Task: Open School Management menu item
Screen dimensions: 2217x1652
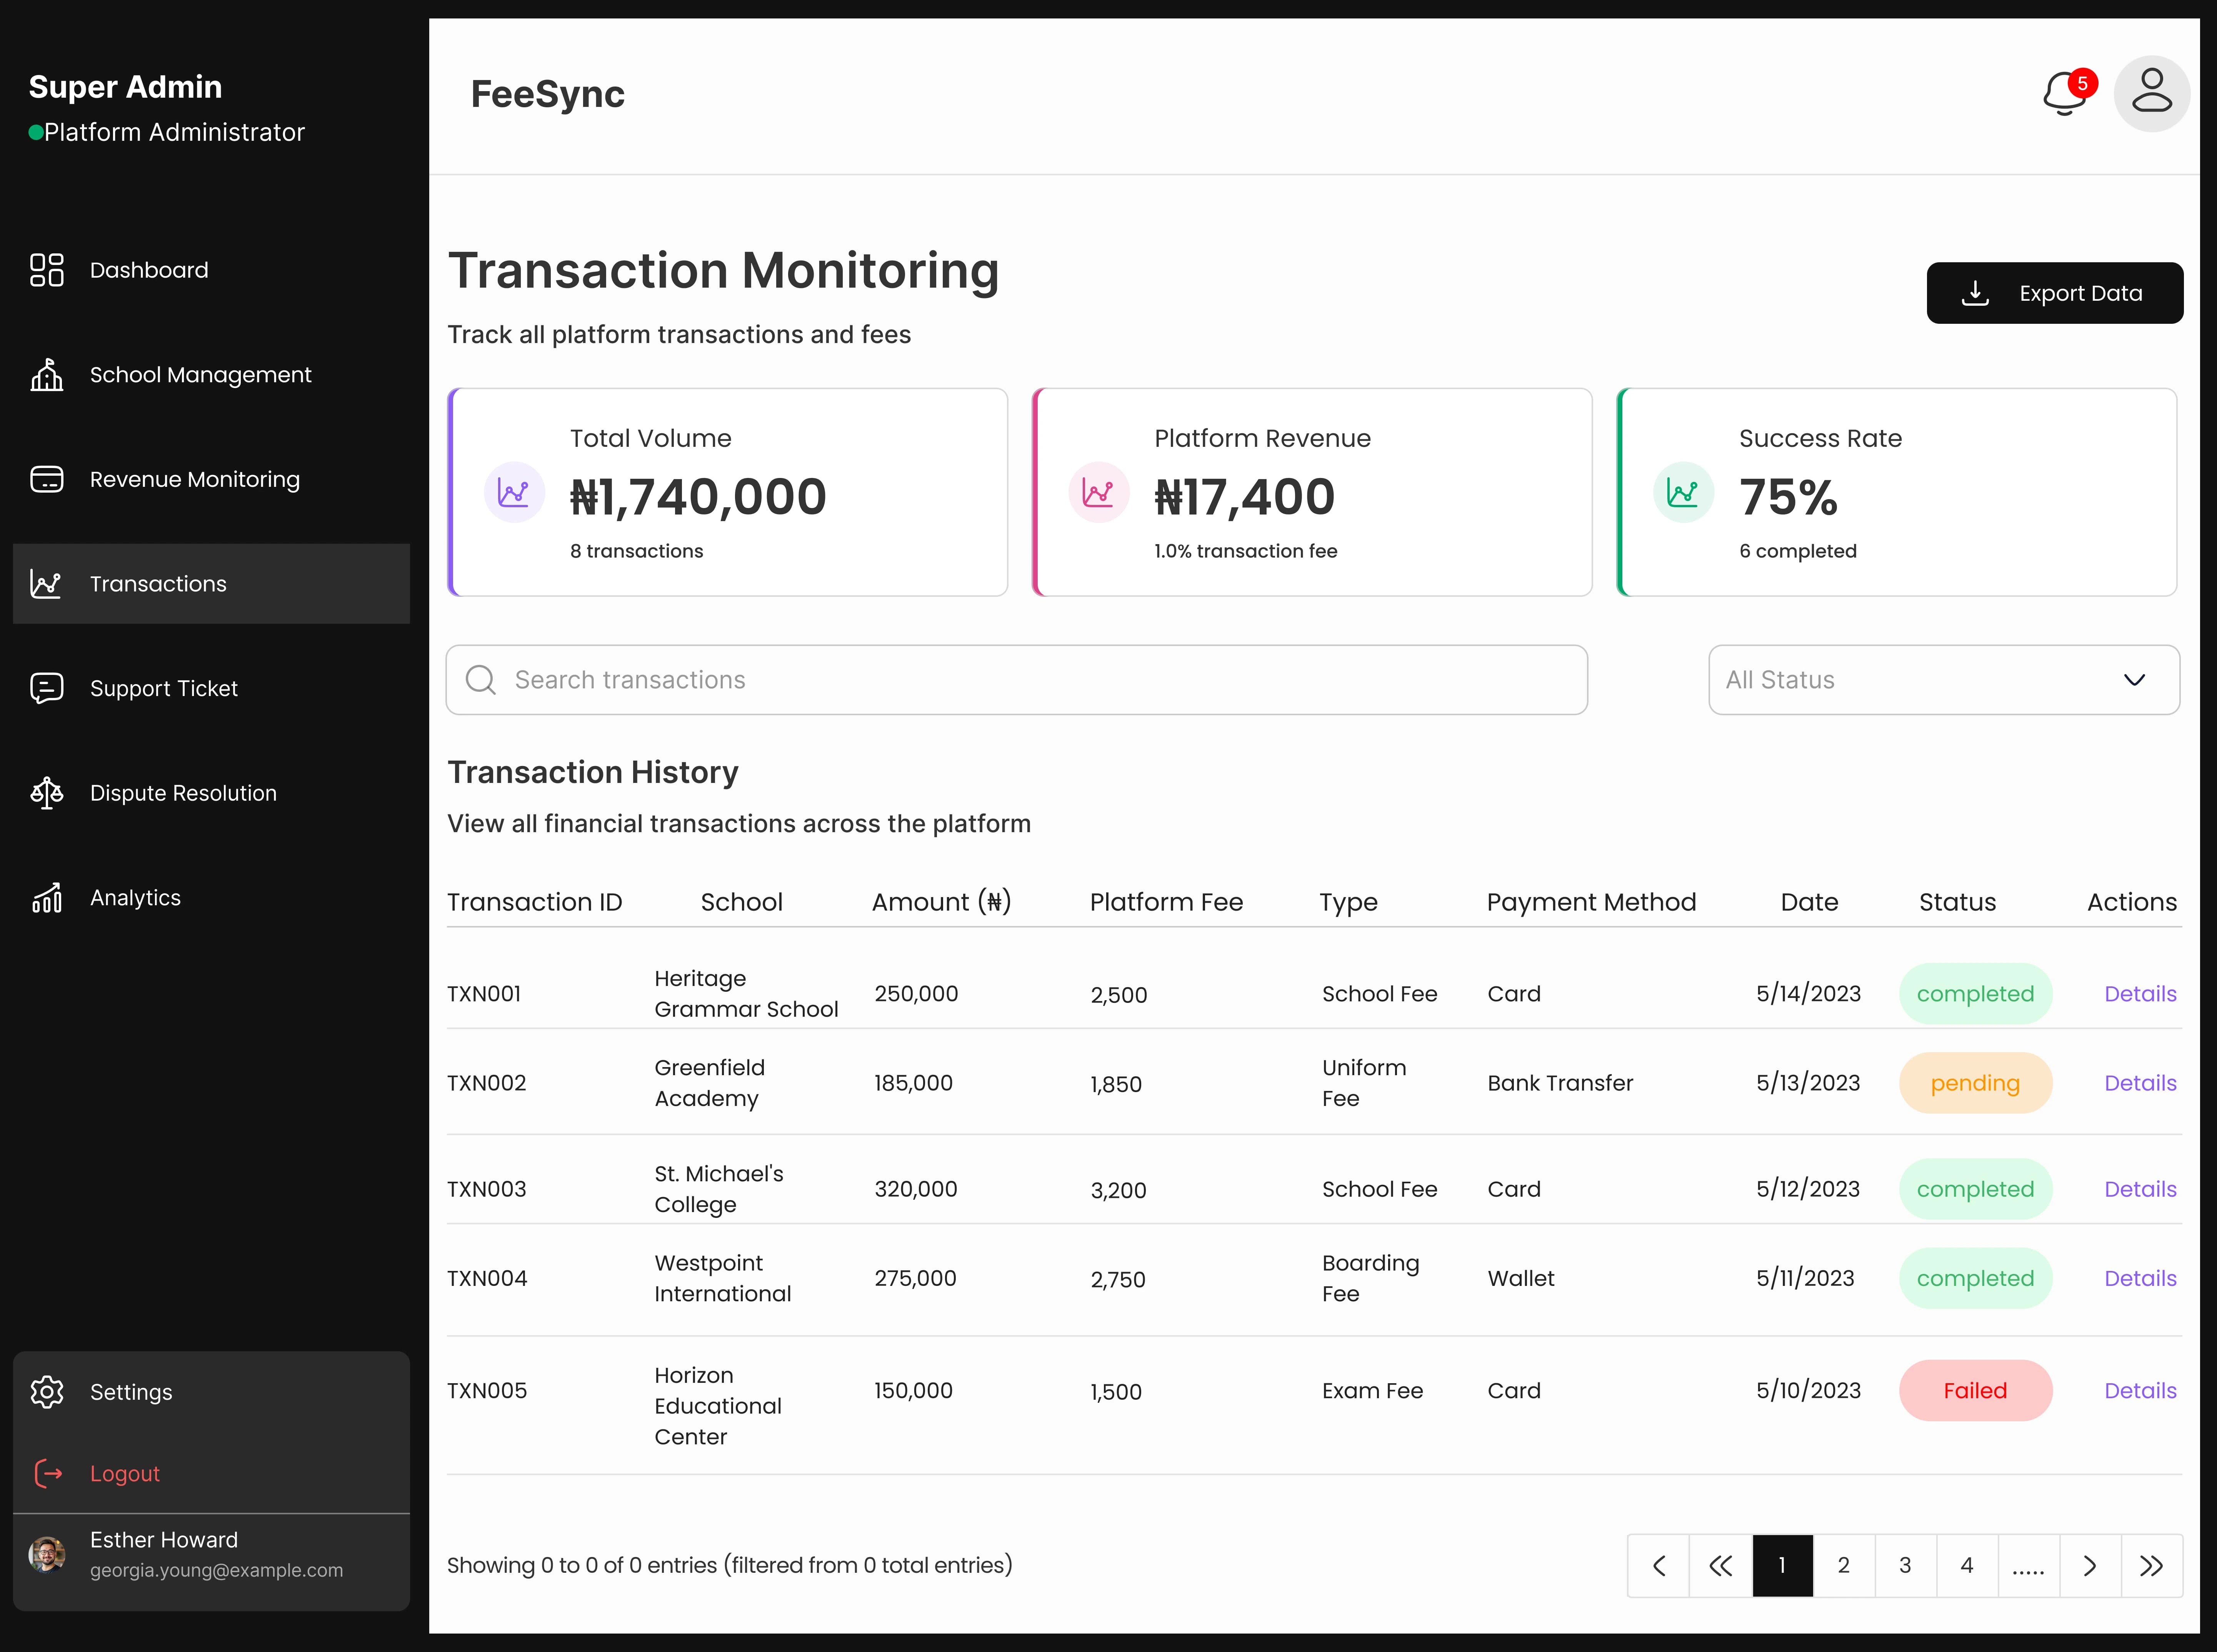Action: (211, 375)
